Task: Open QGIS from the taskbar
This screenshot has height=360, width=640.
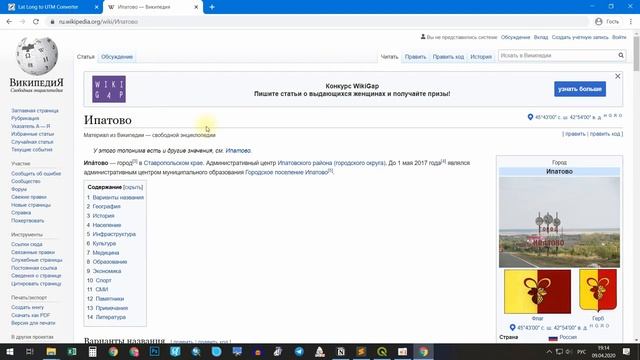Action: point(382,351)
